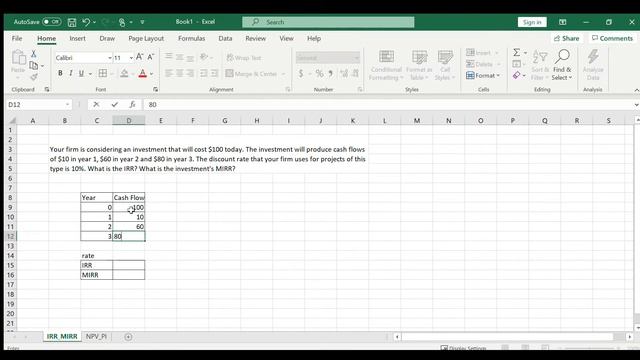The image size is (640, 360).
Task: Add a new sheet with plus icon
Action: (x=128, y=337)
